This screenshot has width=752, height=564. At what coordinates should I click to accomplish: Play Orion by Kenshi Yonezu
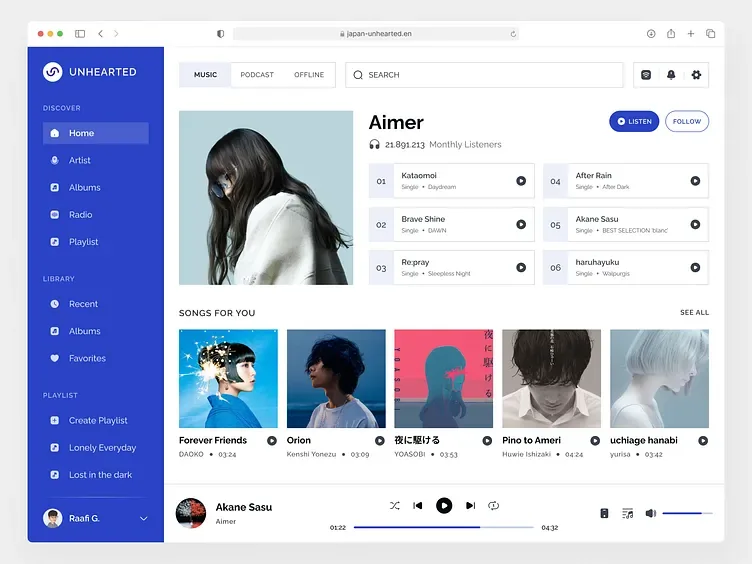coord(380,440)
